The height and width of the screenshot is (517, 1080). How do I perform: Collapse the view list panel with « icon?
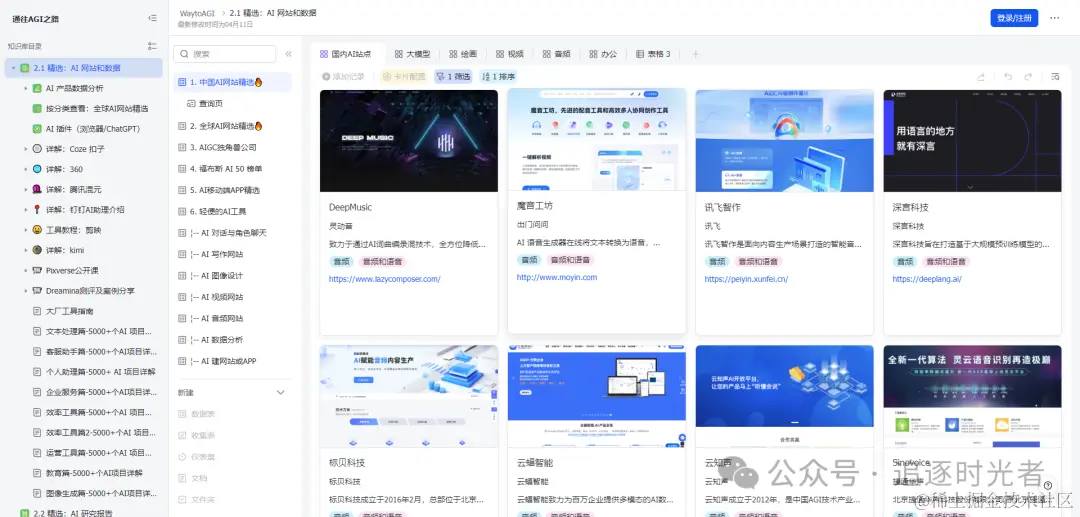pyautogui.click(x=288, y=54)
